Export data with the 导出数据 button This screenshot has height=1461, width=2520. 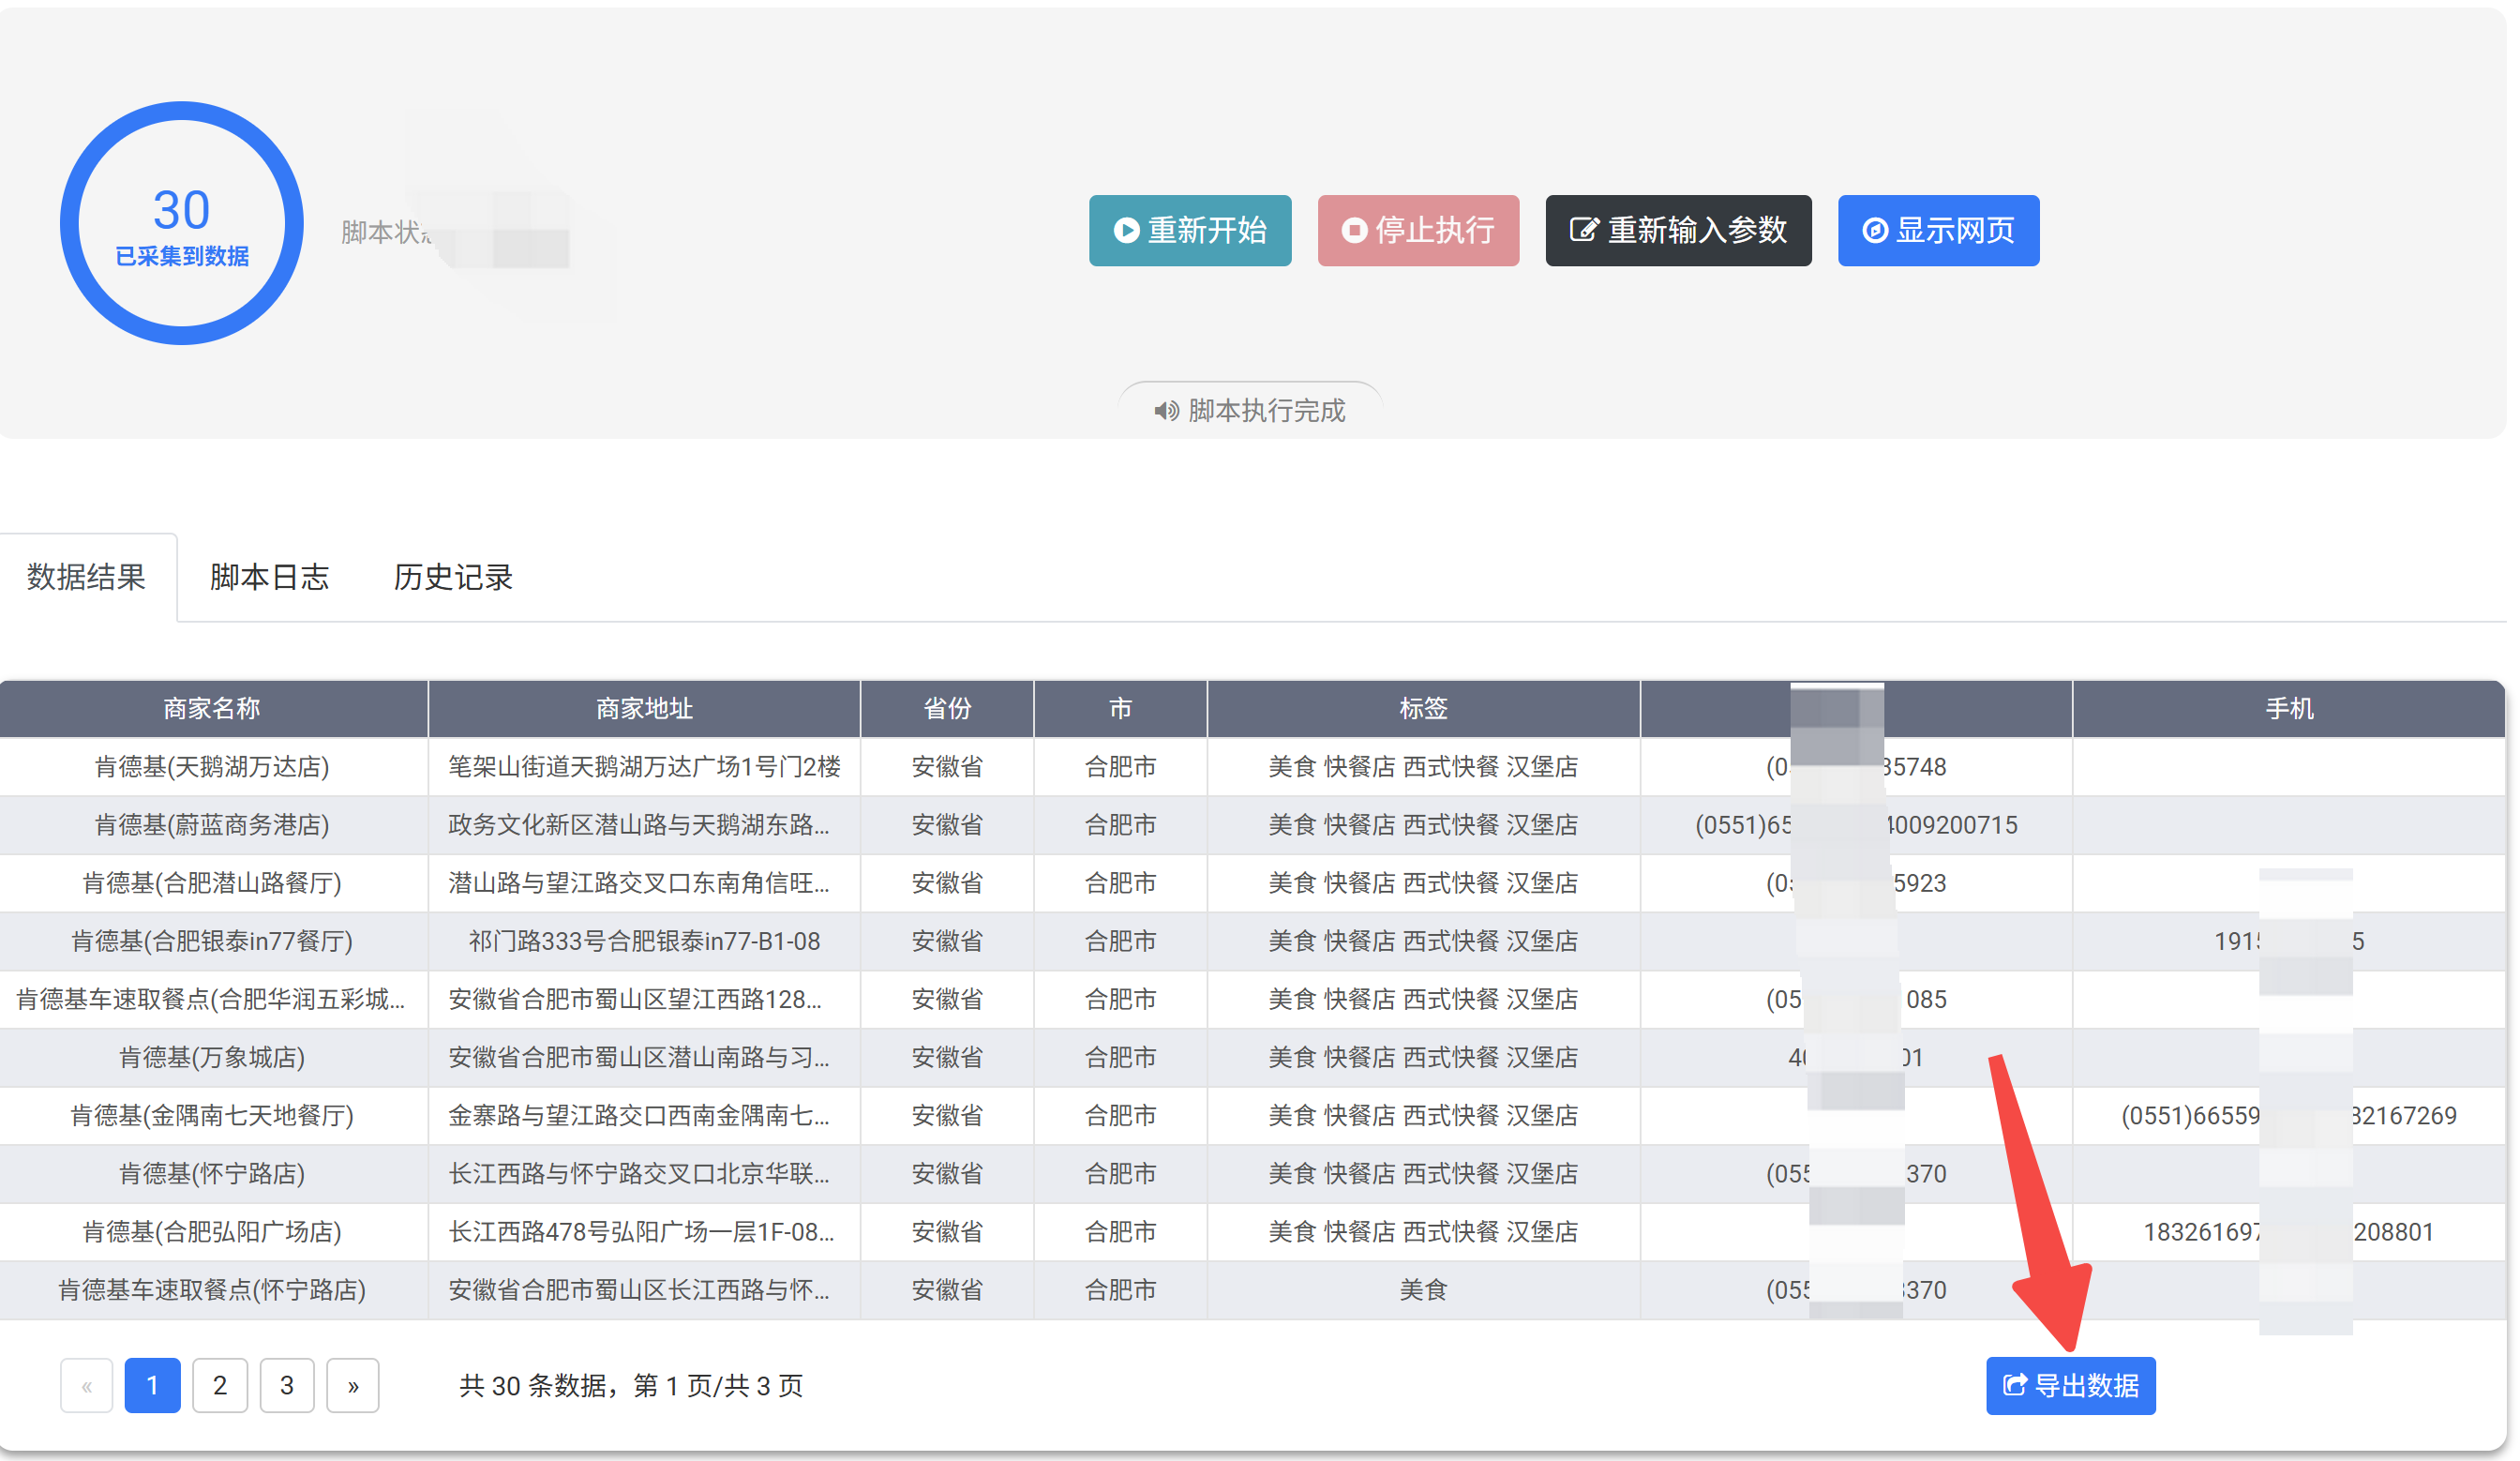pyautogui.click(x=2070, y=1385)
